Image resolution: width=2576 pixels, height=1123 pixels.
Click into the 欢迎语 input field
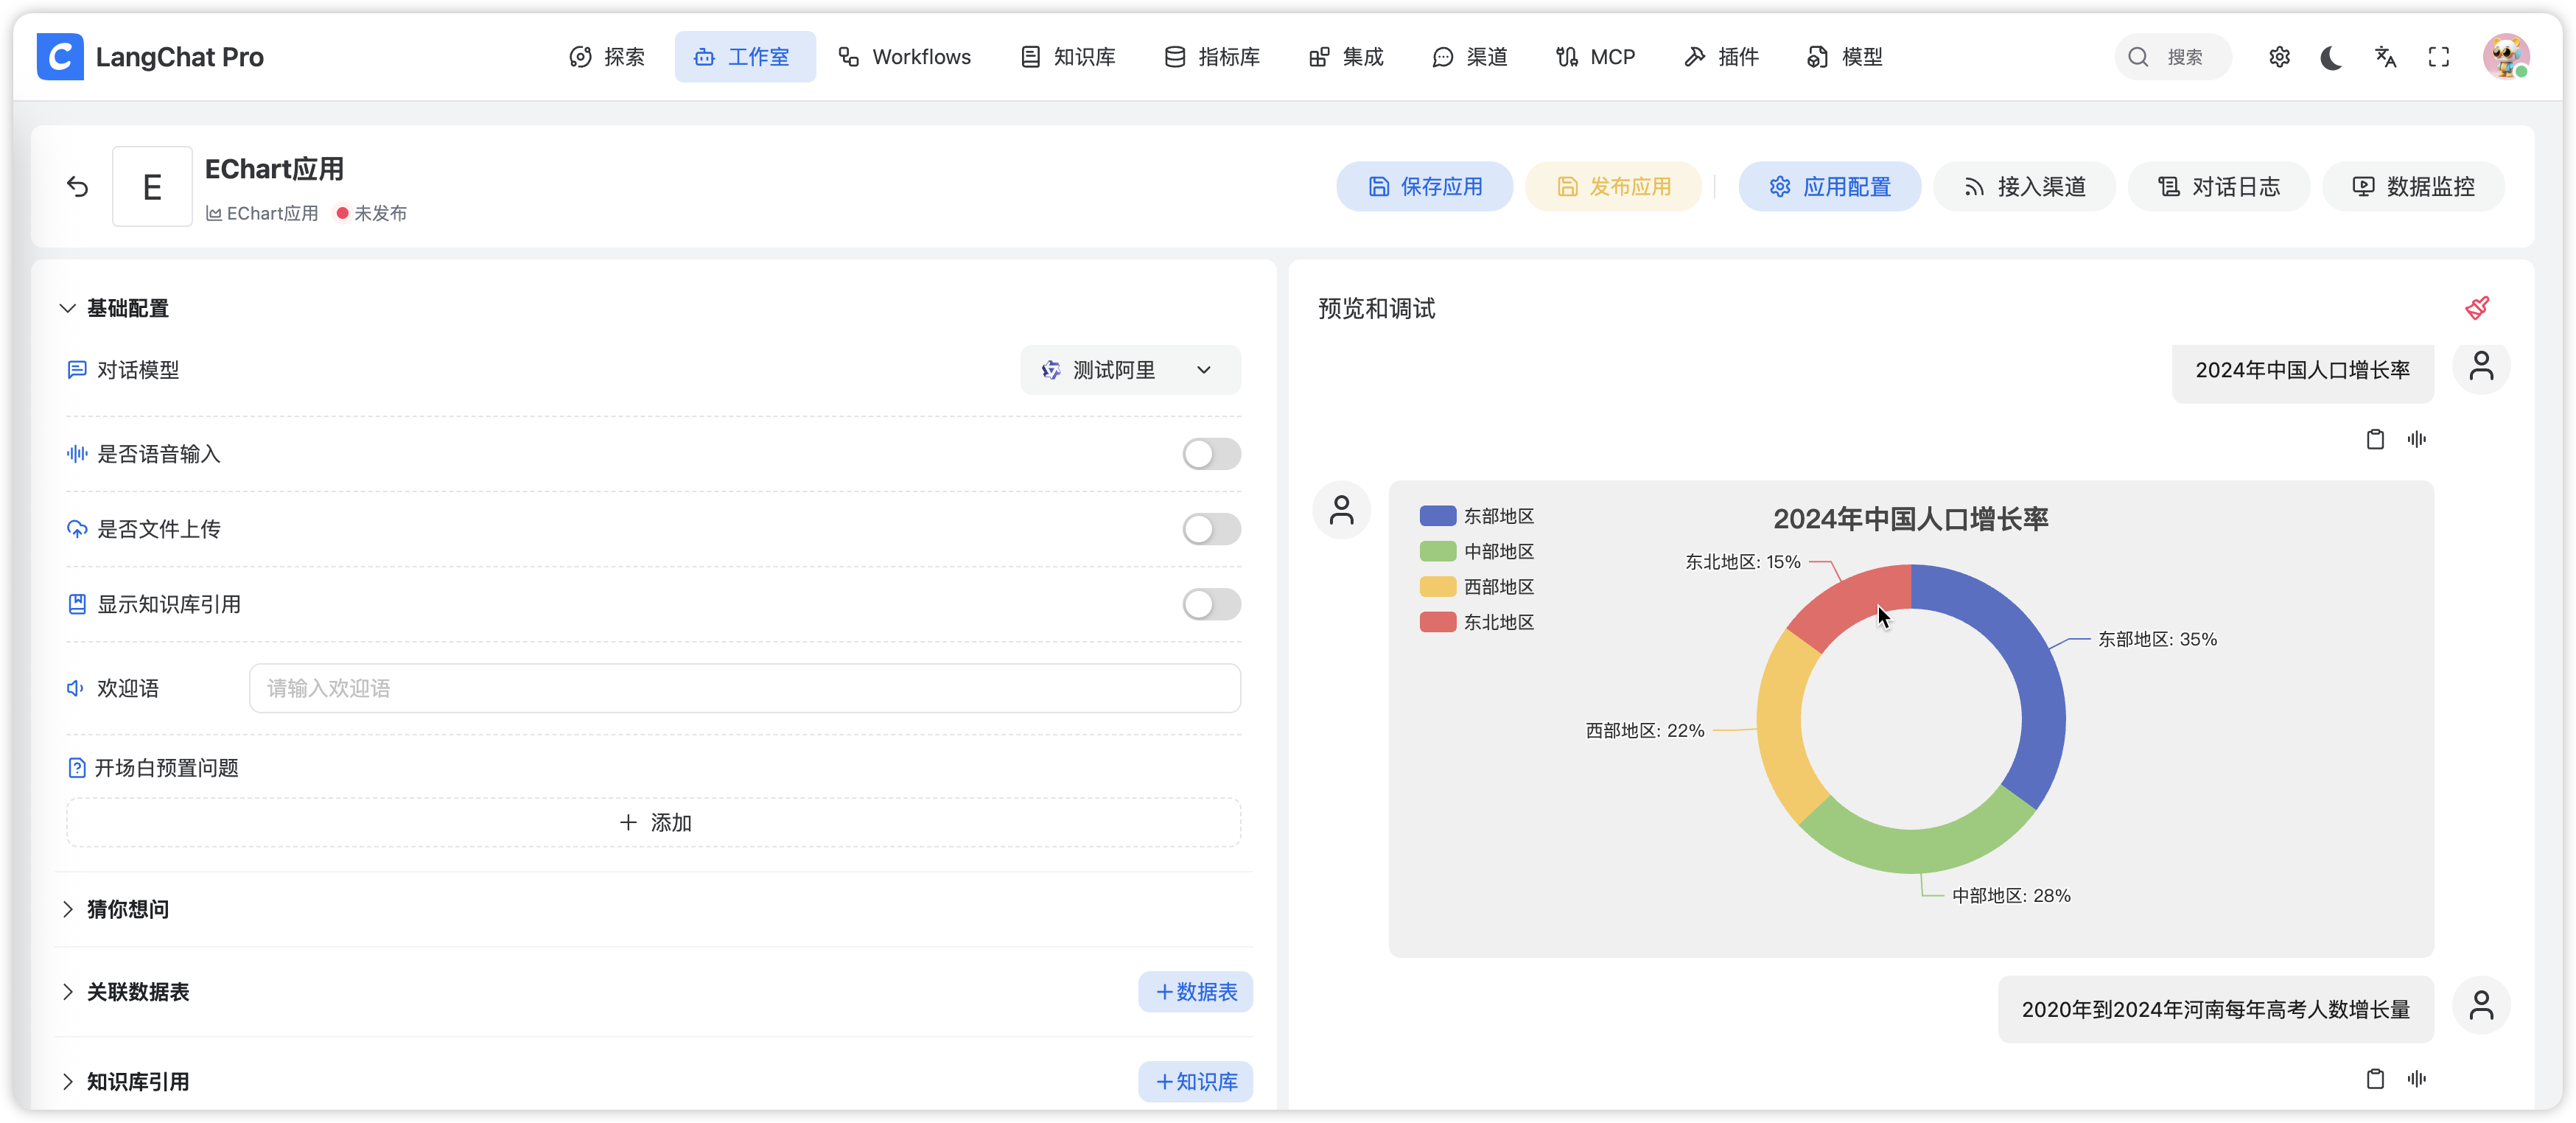pos(744,688)
